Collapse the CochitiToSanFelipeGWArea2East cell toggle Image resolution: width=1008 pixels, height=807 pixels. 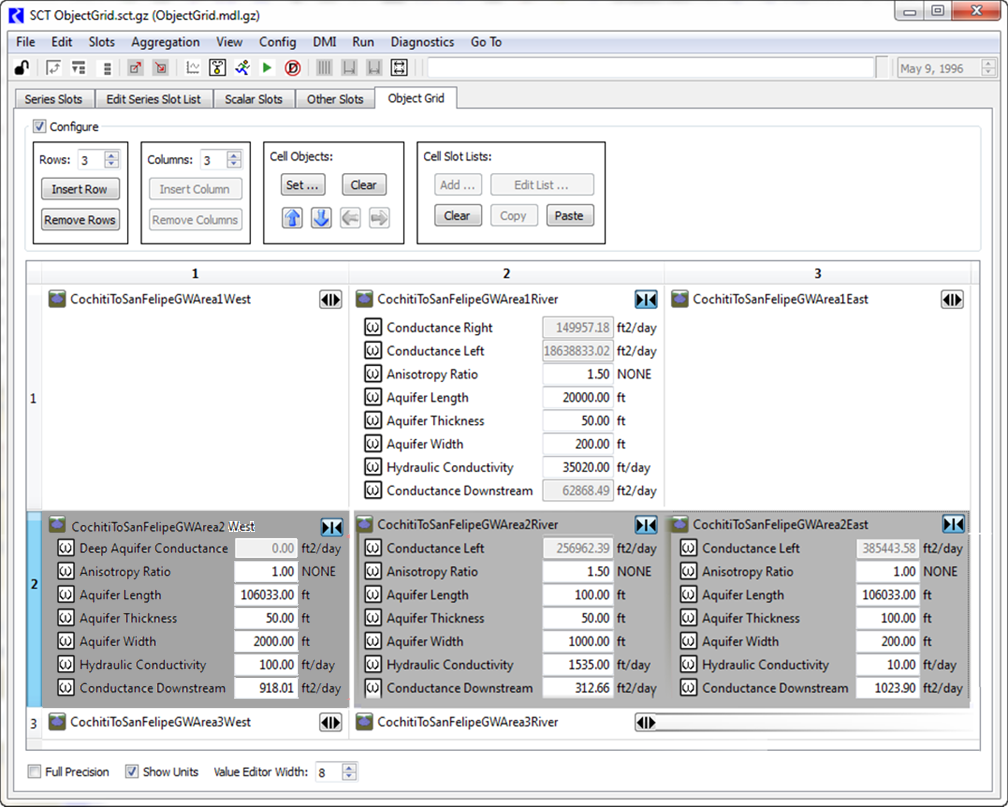953,525
